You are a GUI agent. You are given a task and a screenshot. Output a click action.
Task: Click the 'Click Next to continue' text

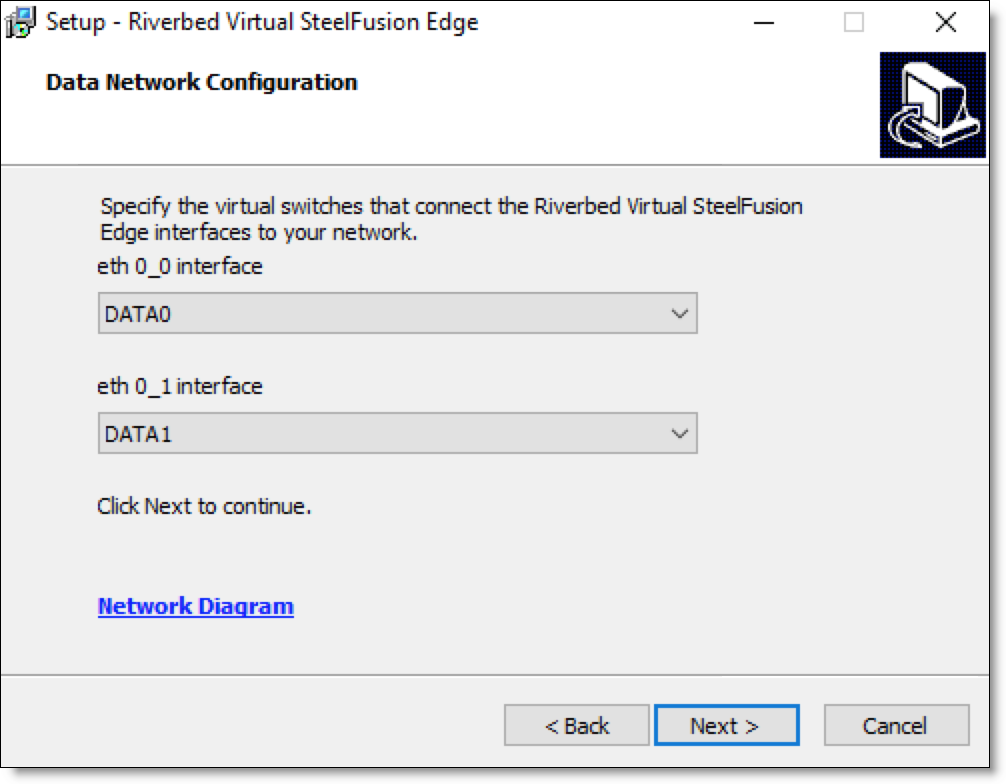tap(204, 506)
